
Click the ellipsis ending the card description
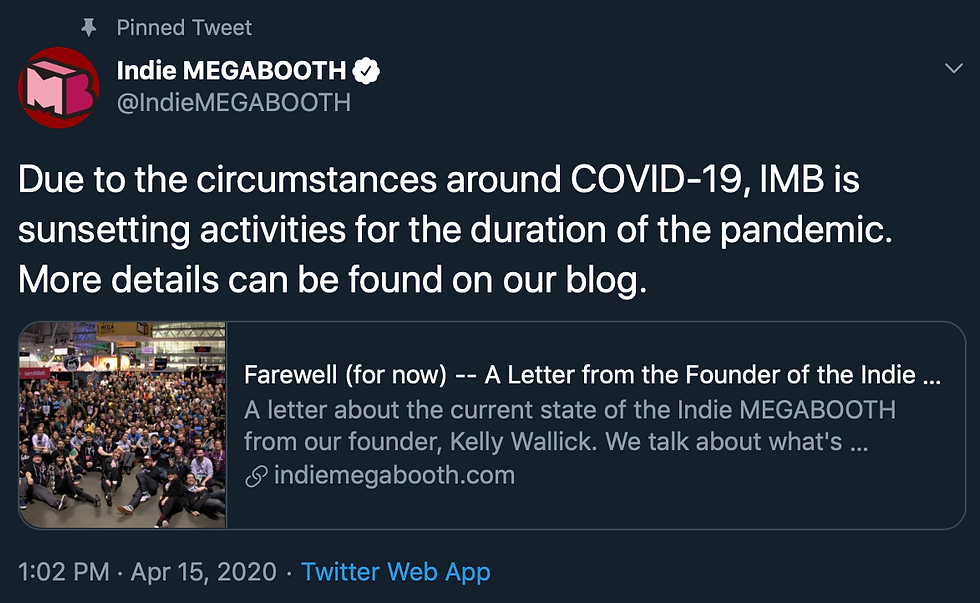pos(858,441)
